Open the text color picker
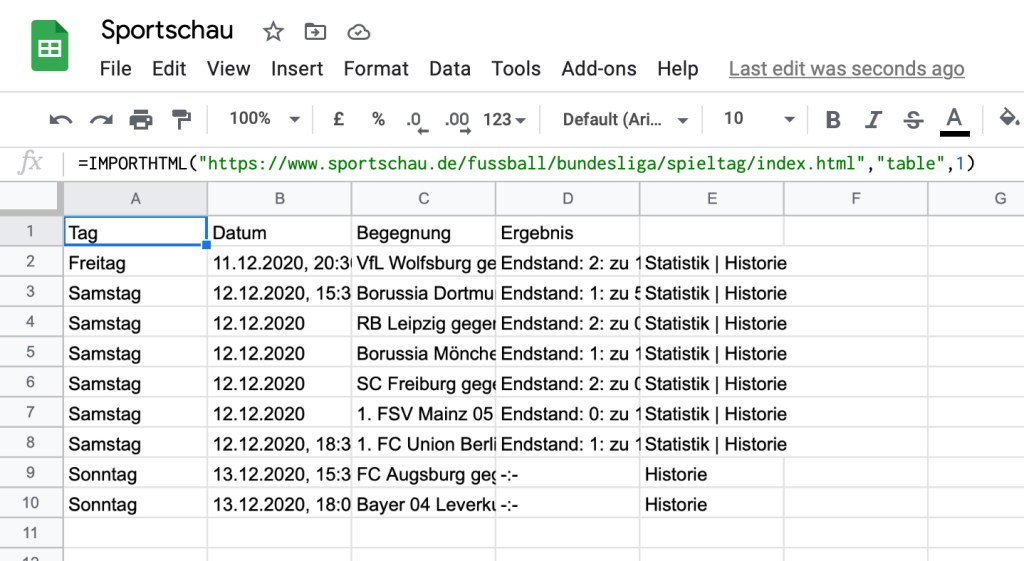Image resolution: width=1024 pixels, height=561 pixels. pos(954,121)
